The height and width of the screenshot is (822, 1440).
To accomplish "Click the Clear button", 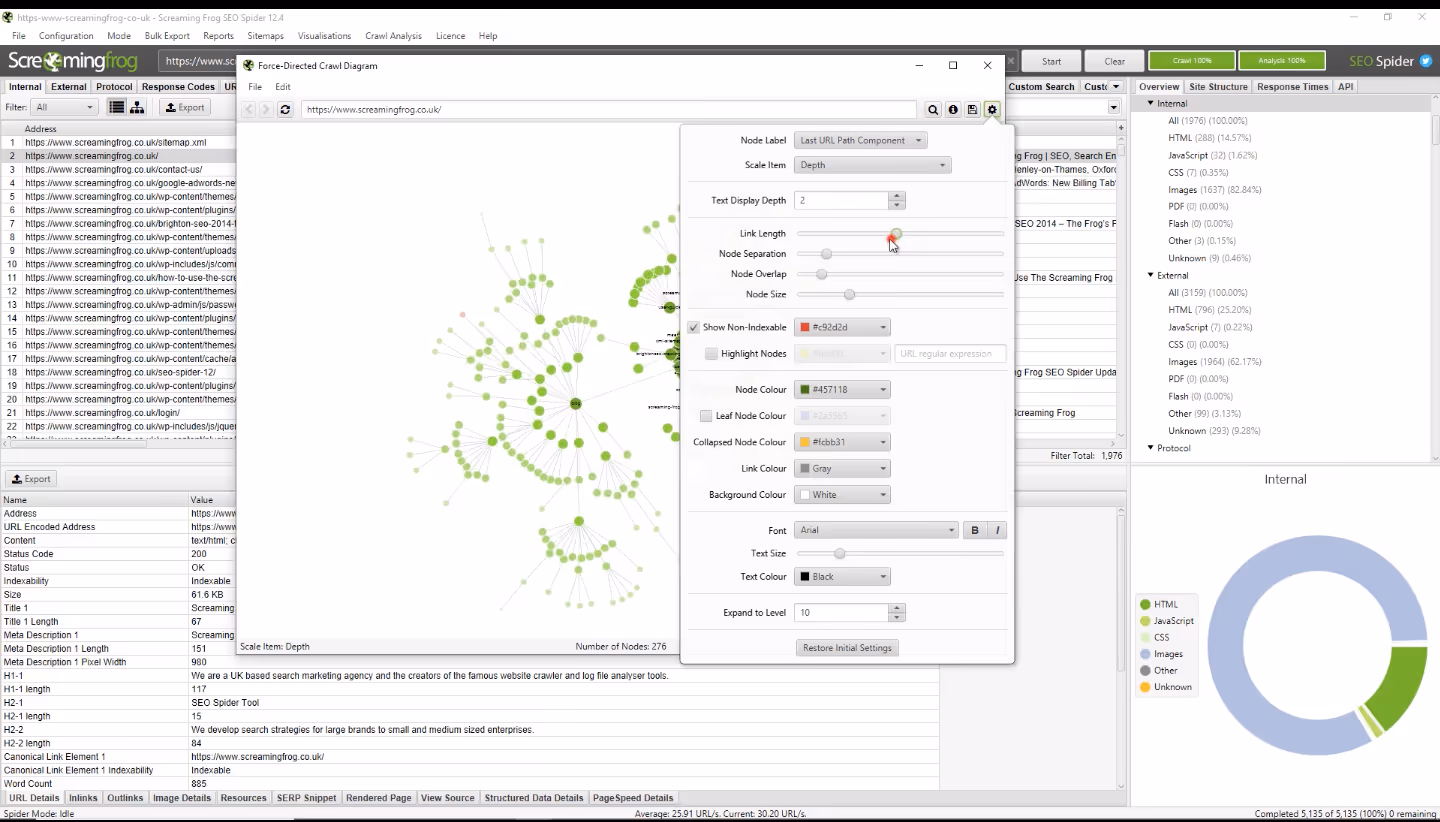I will 1114,61.
